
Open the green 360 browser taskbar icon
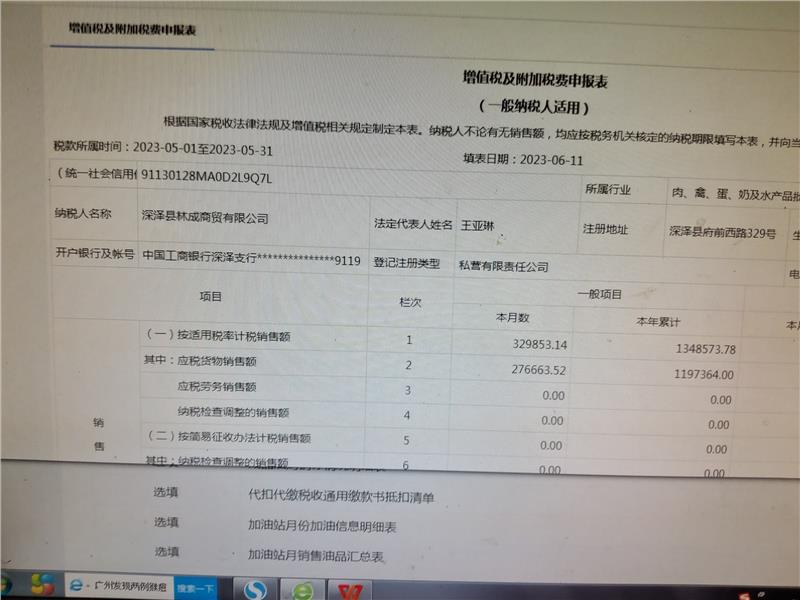(303, 588)
